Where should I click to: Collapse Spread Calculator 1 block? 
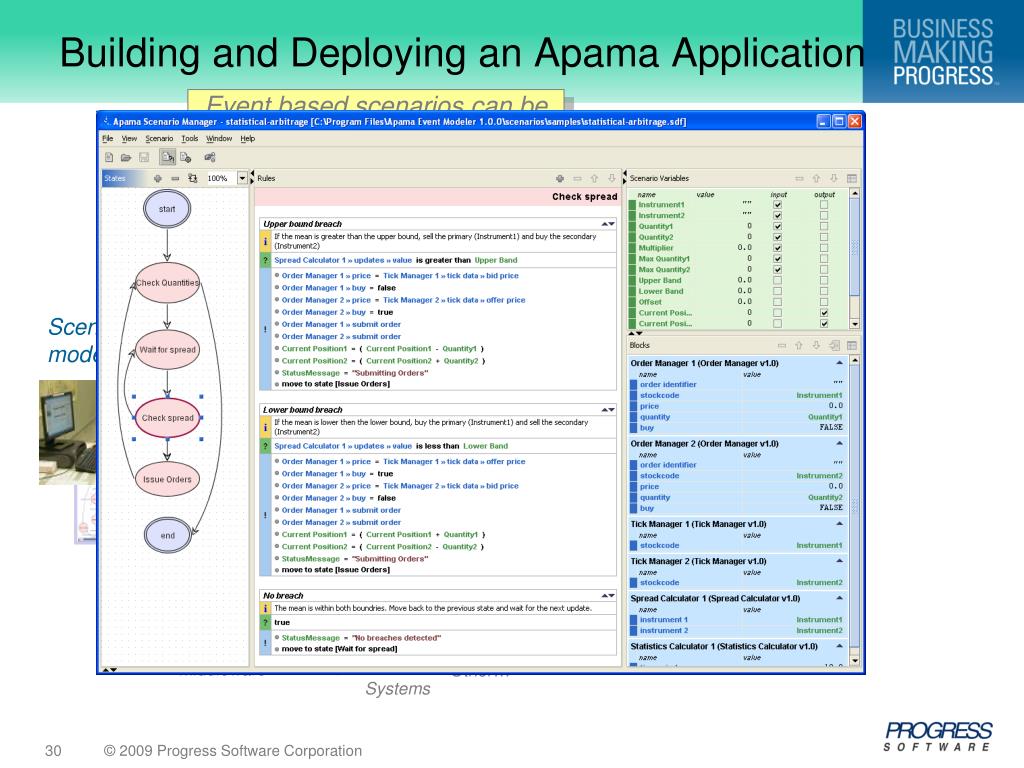[839, 598]
